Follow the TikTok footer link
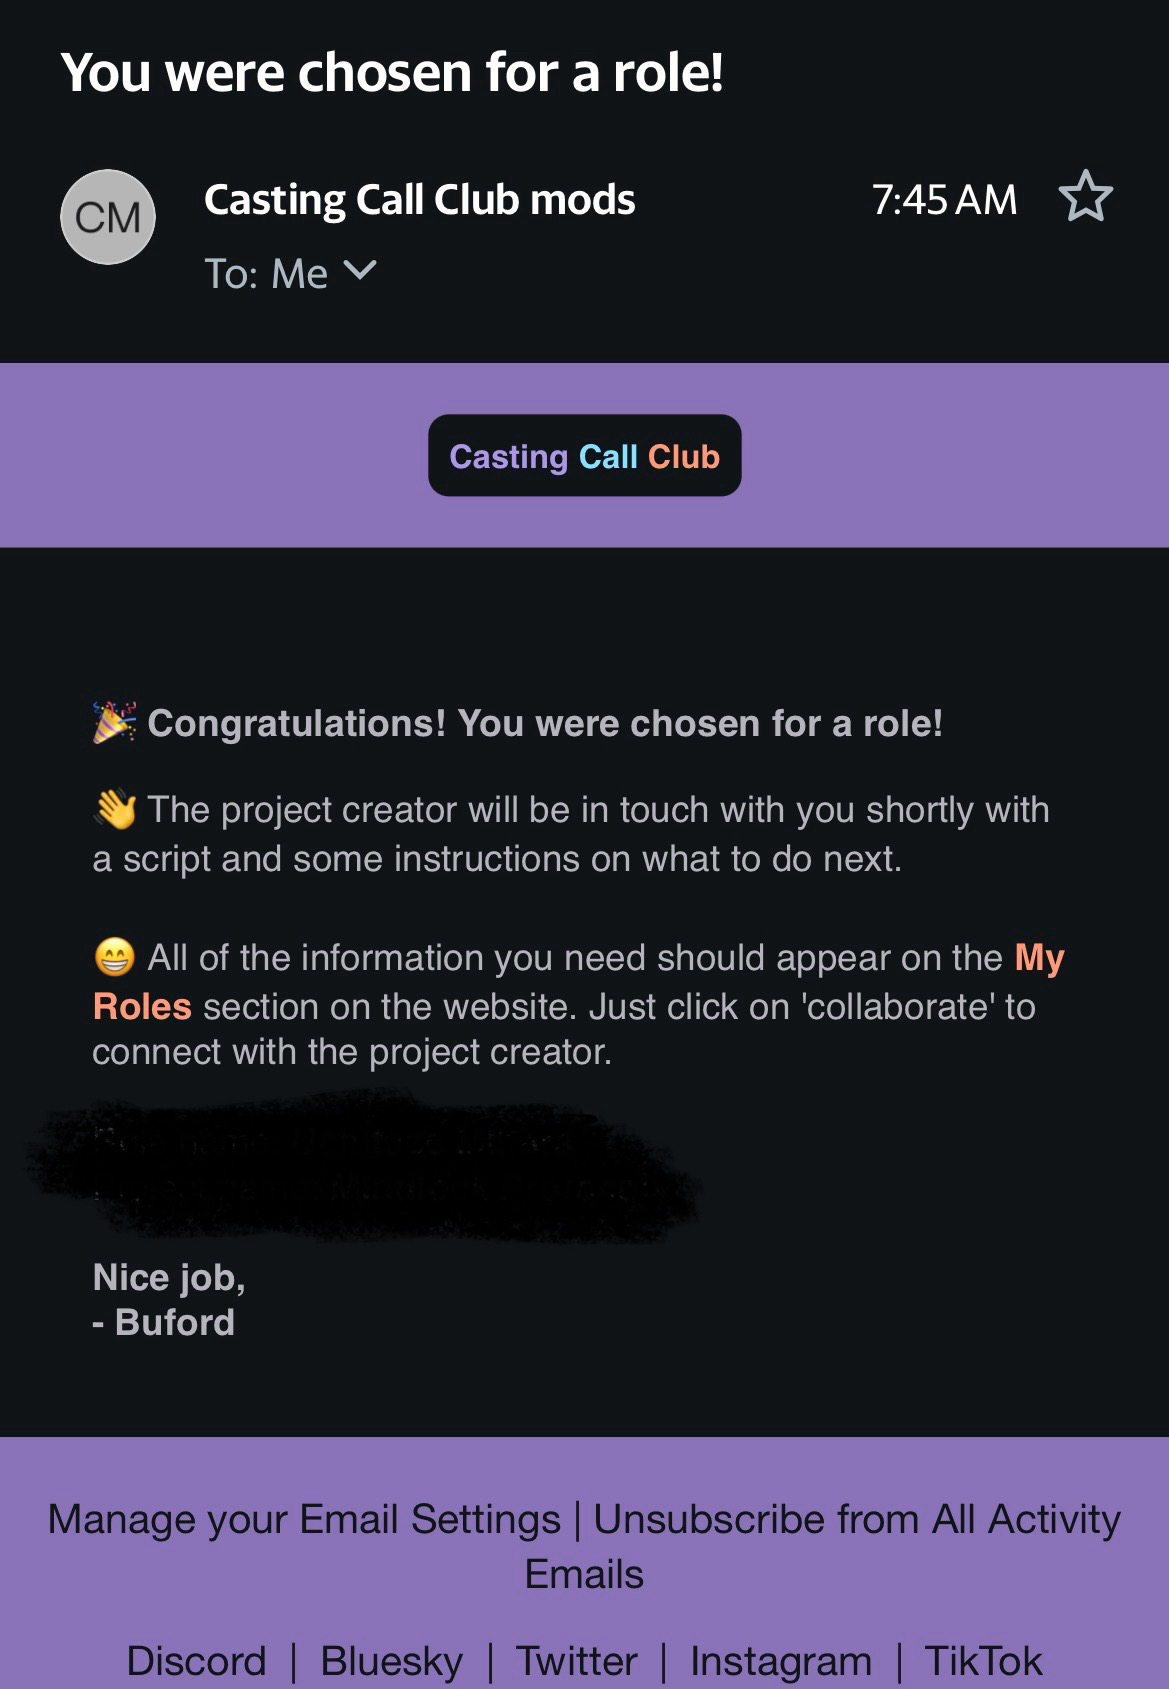Viewport: 1169px width, 1689px height. pos(983,1661)
